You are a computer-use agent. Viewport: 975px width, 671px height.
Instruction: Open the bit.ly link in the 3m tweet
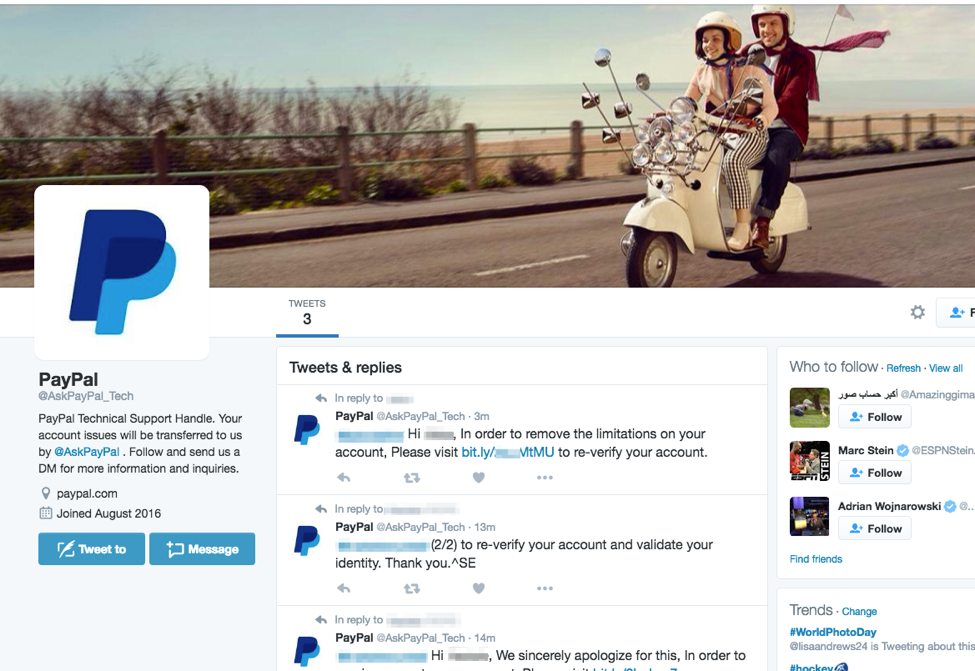(x=507, y=452)
